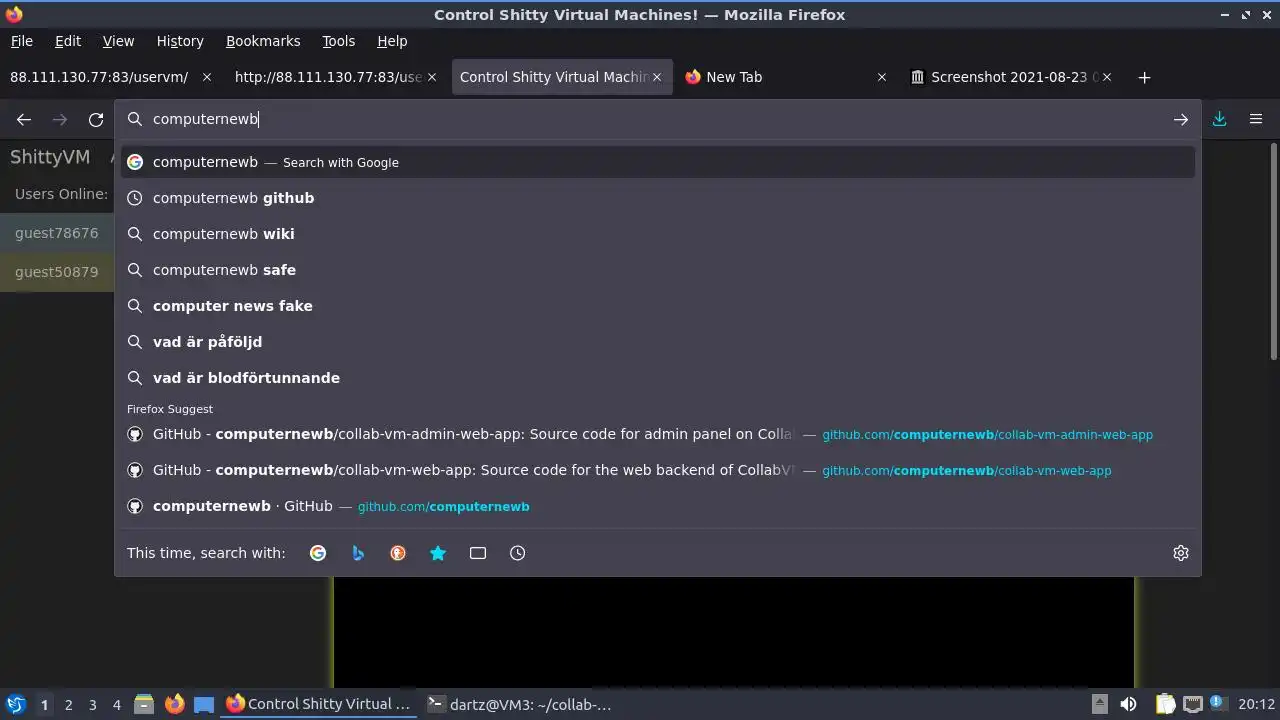Open a new tab with plus button

[1145, 77]
